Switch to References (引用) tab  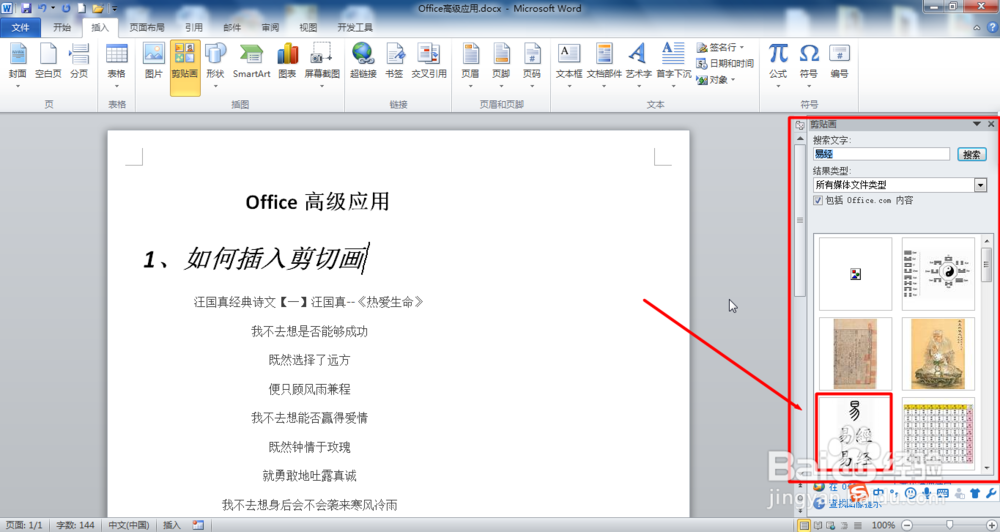194,27
